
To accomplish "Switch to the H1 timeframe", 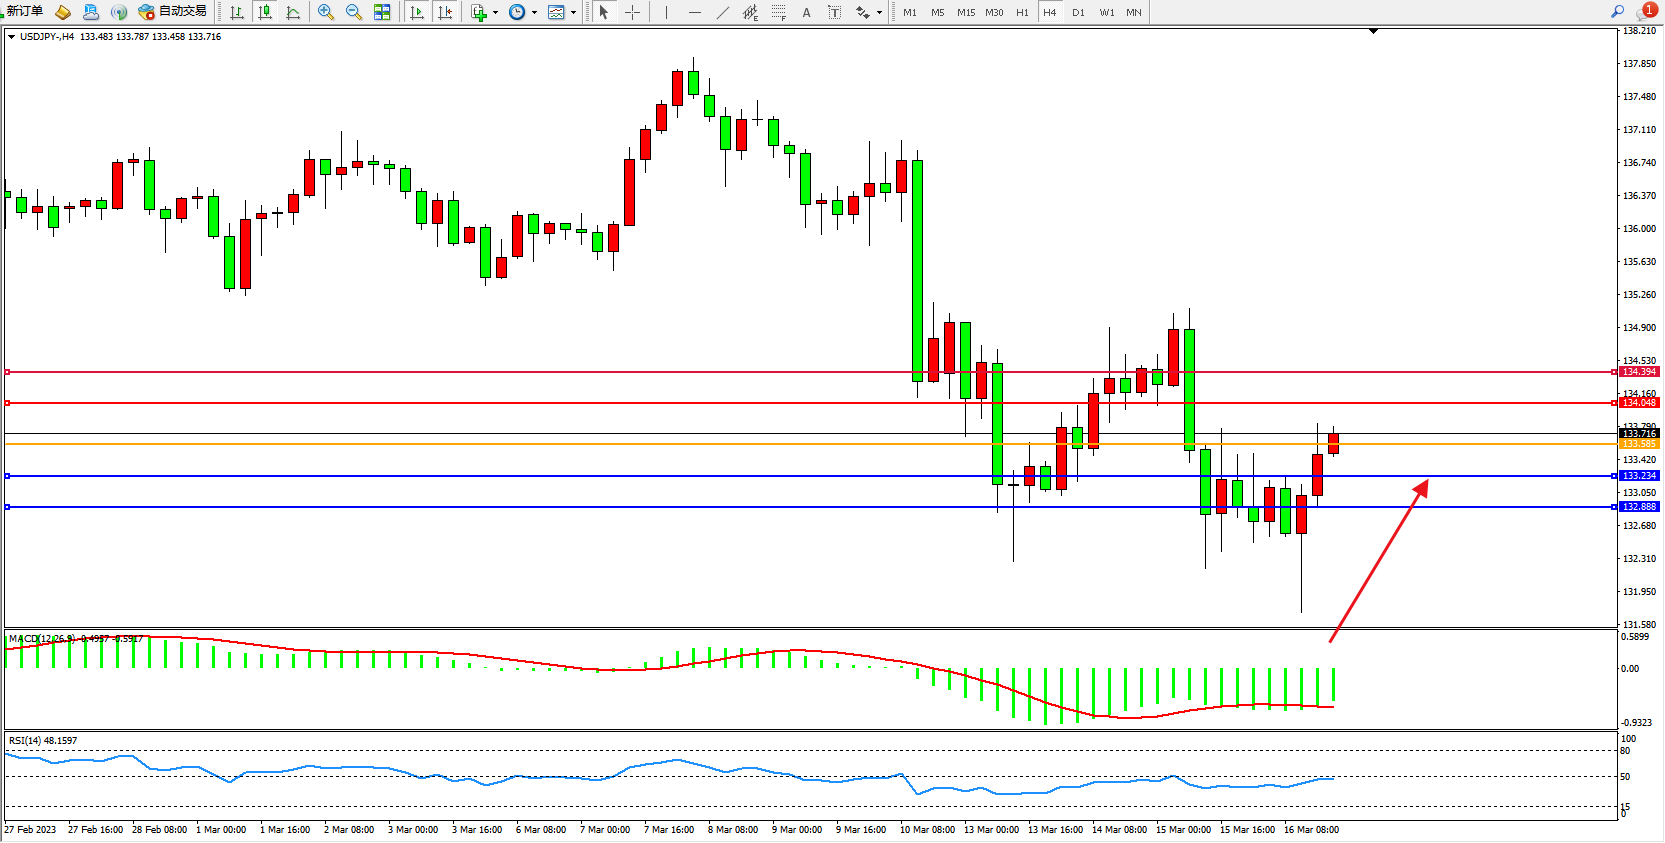I will tap(1022, 12).
